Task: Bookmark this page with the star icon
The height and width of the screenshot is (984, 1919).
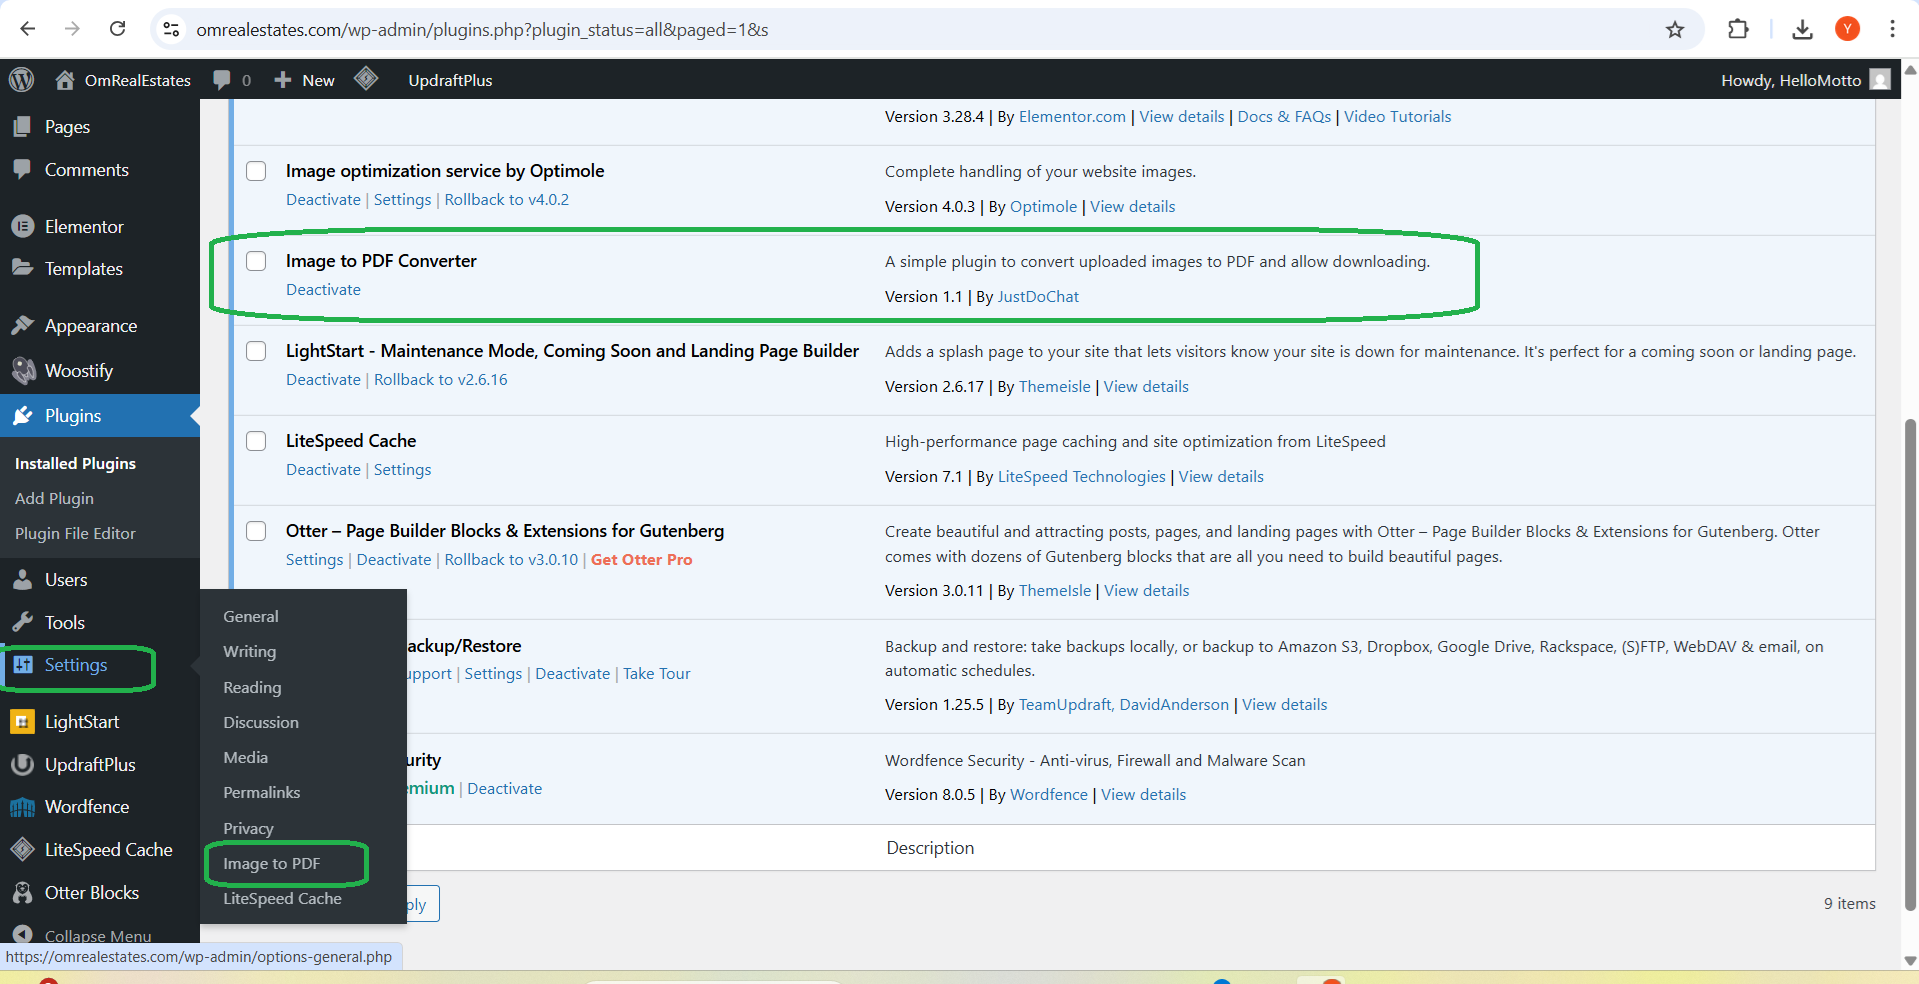Action: click(x=1675, y=29)
